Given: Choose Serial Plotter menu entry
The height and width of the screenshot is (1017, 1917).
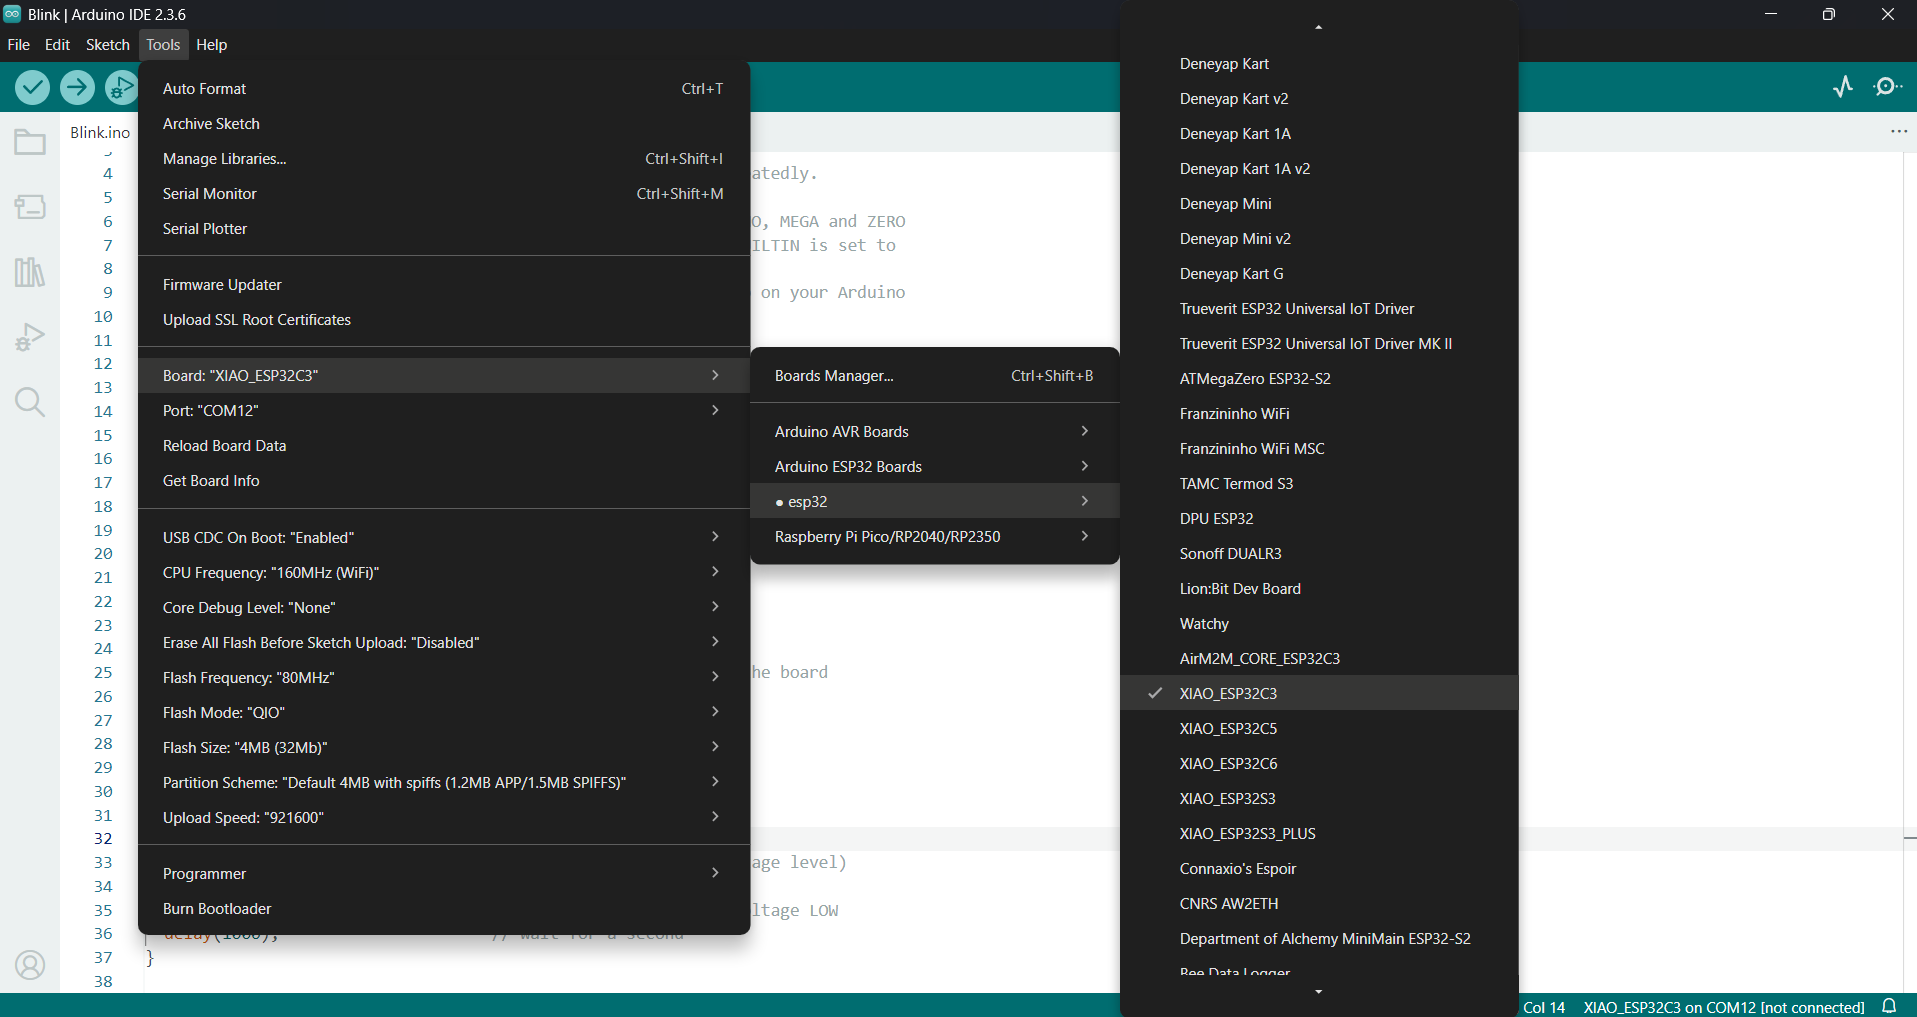Looking at the screenshot, I should (444, 228).
